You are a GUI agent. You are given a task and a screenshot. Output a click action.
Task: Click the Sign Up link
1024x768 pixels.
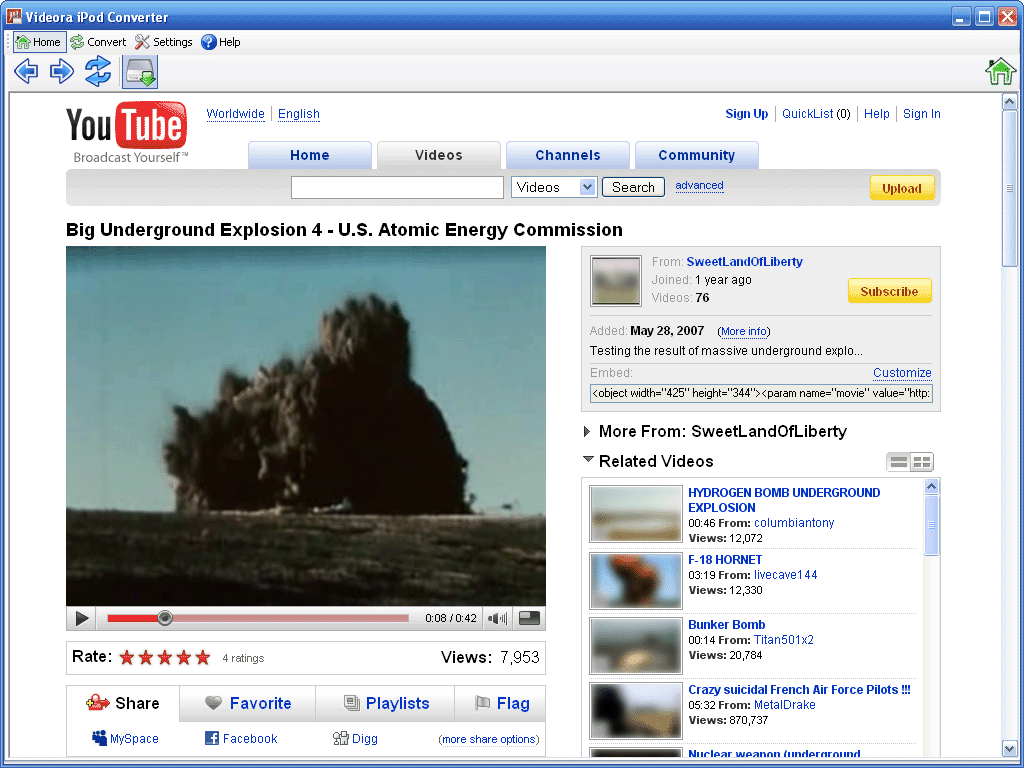pos(746,114)
